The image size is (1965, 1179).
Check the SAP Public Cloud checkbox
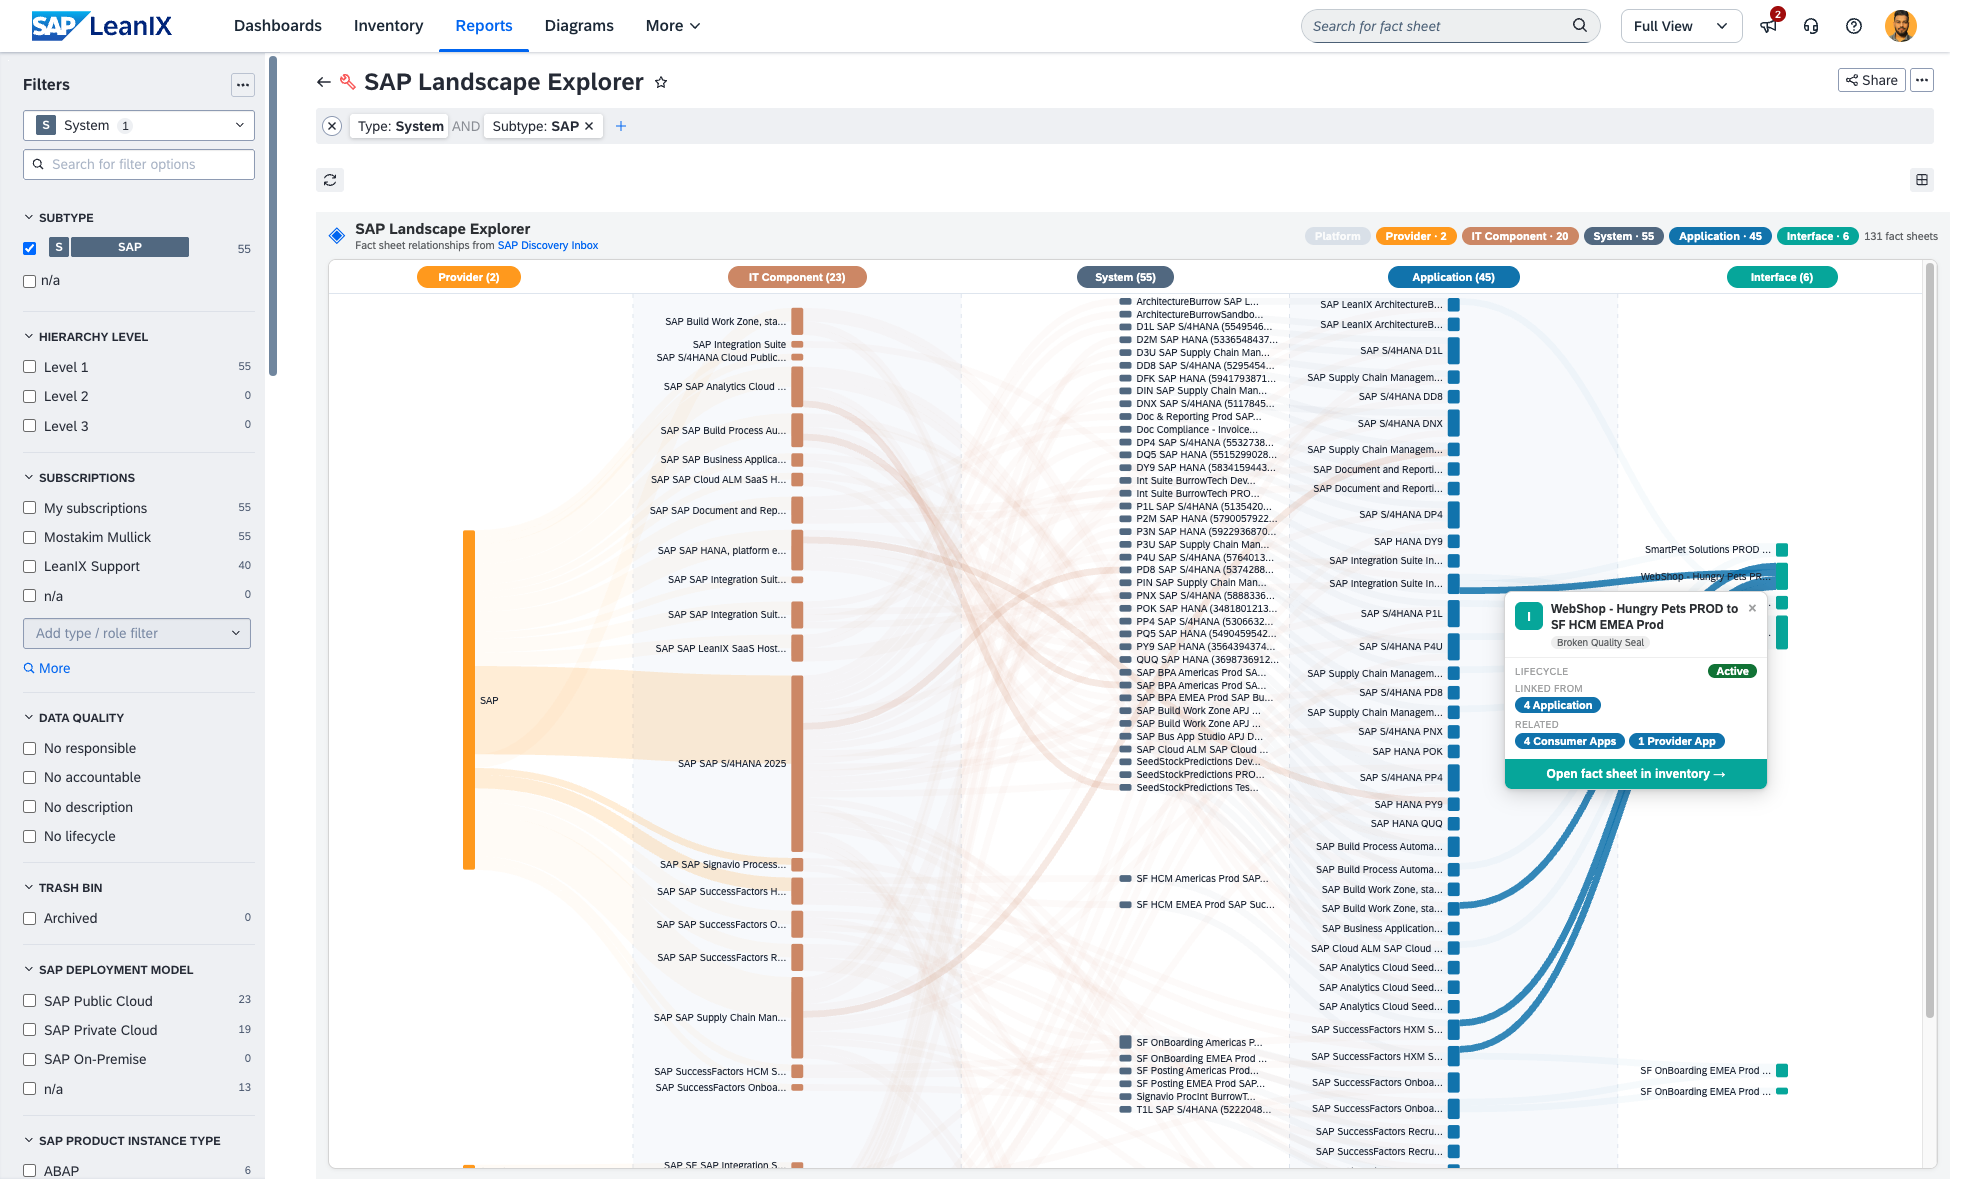pyautogui.click(x=30, y=1001)
